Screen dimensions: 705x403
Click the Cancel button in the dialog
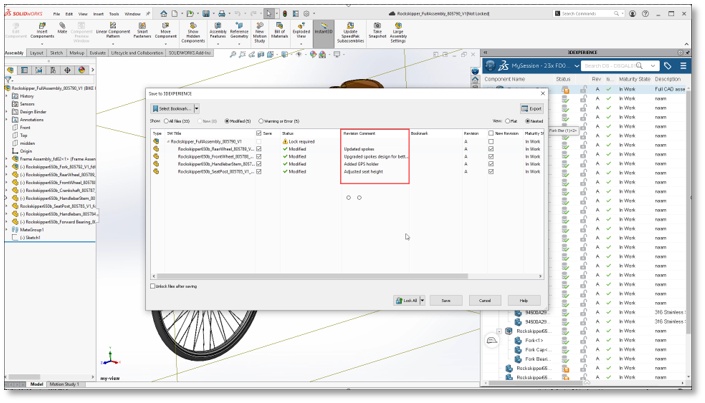click(x=485, y=300)
